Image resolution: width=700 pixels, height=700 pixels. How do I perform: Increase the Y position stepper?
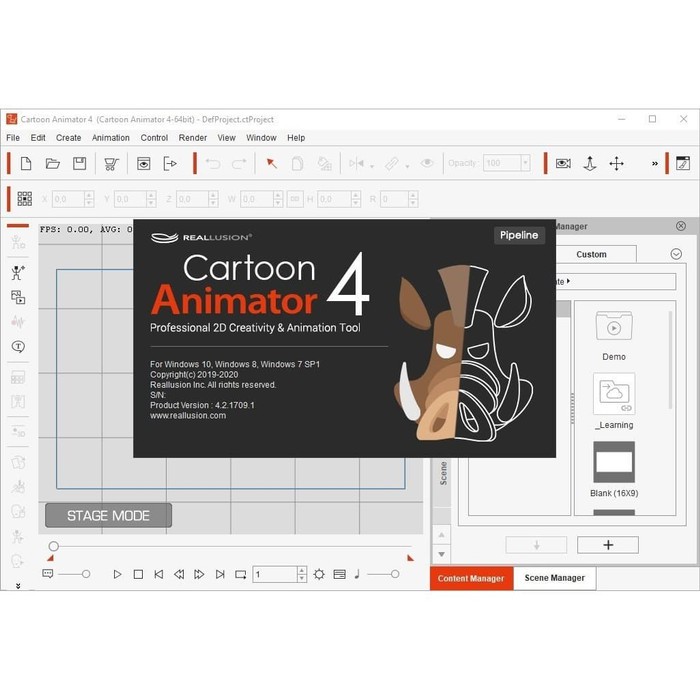pyautogui.click(x=151, y=195)
